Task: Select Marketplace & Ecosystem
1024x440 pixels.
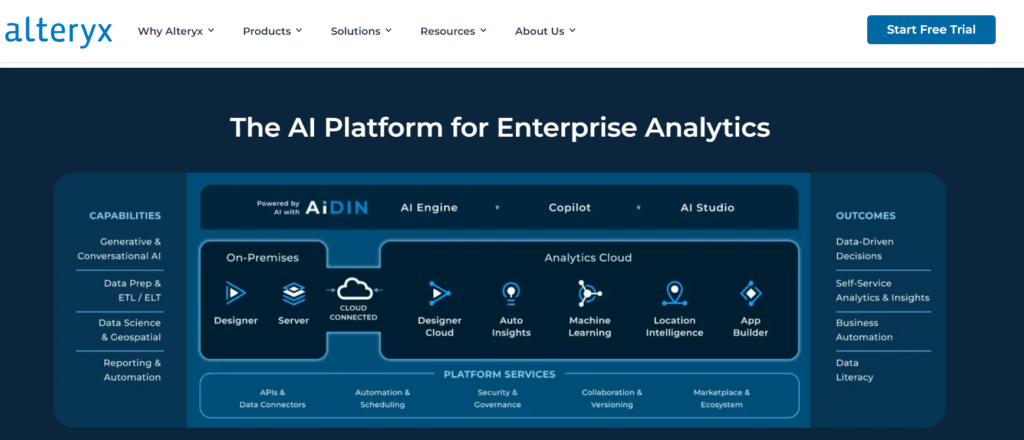Action: [x=722, y=398]
